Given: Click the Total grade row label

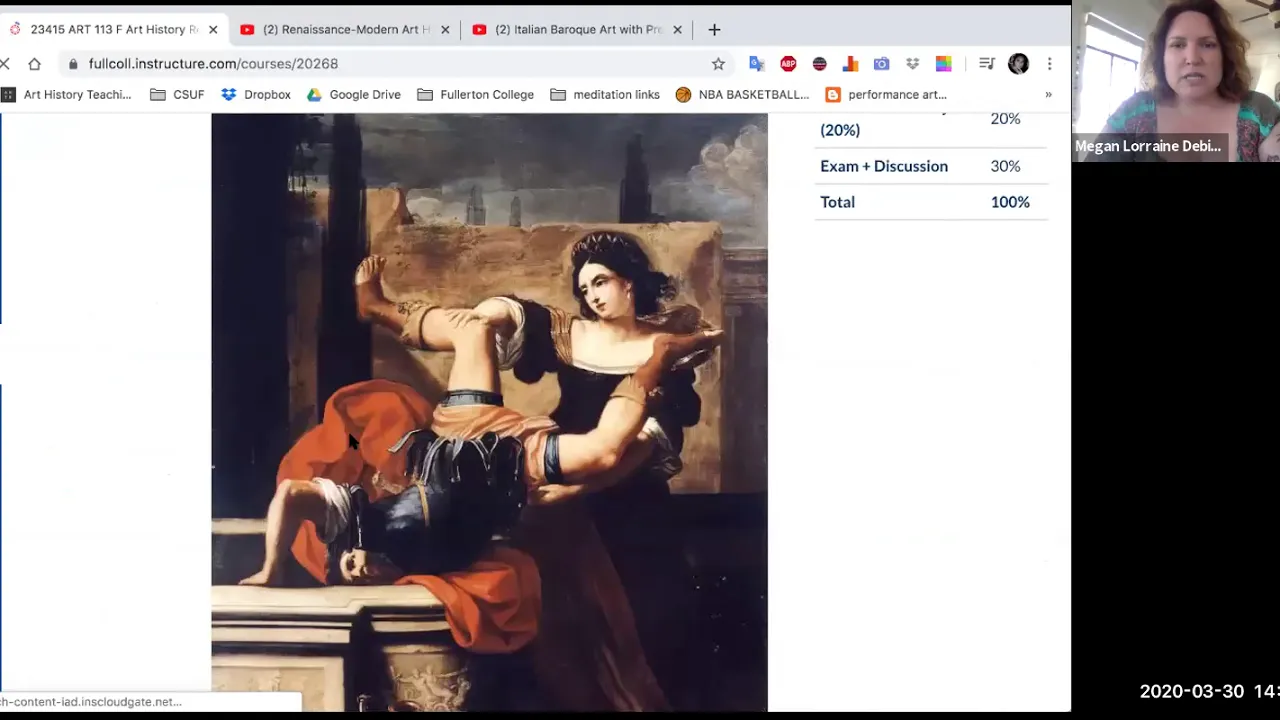Looking at the screenshot, I should [838, 202].
